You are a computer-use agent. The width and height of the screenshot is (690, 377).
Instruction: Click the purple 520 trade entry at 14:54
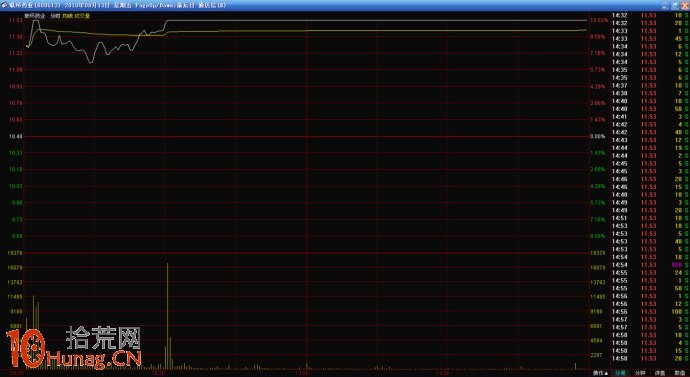click(676, 265)
